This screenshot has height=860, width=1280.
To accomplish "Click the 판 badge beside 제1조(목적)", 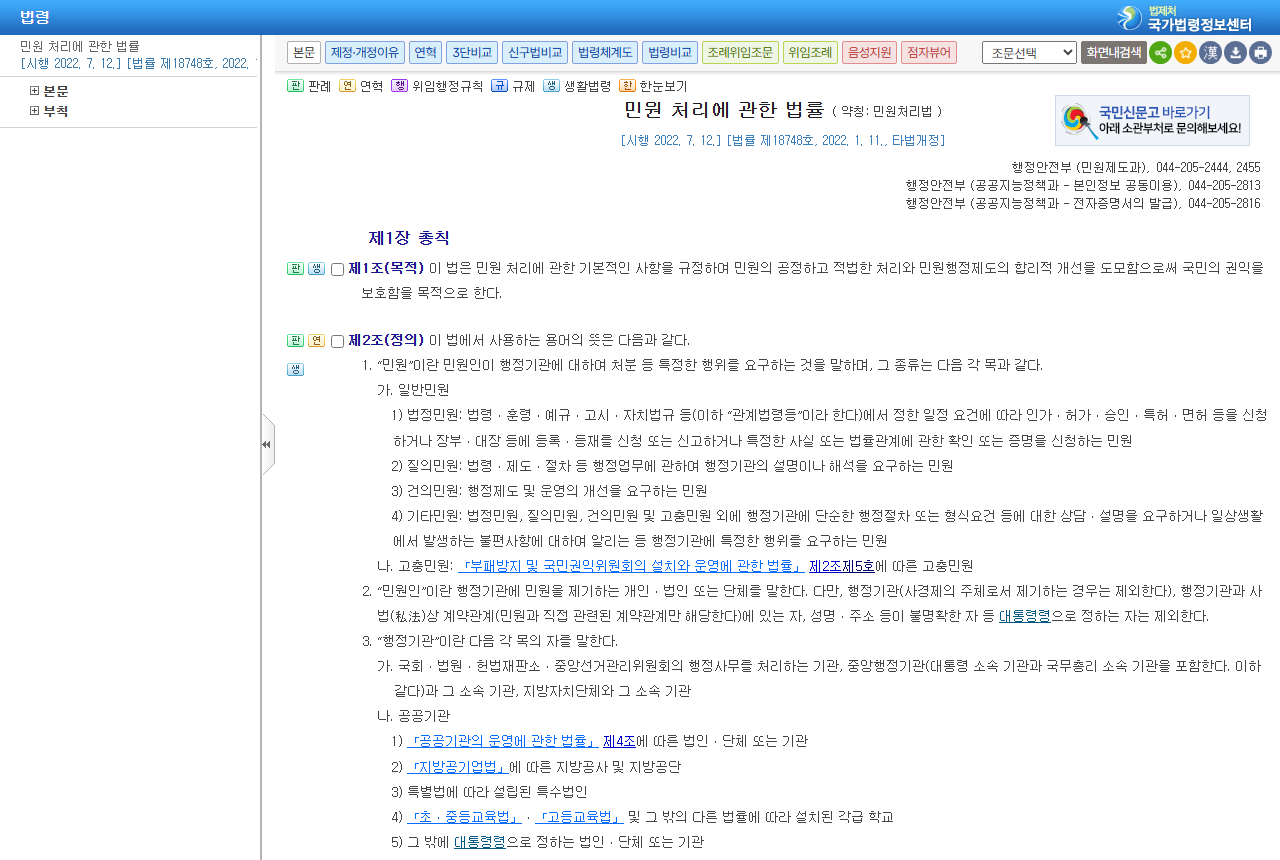I will [295, 269].
